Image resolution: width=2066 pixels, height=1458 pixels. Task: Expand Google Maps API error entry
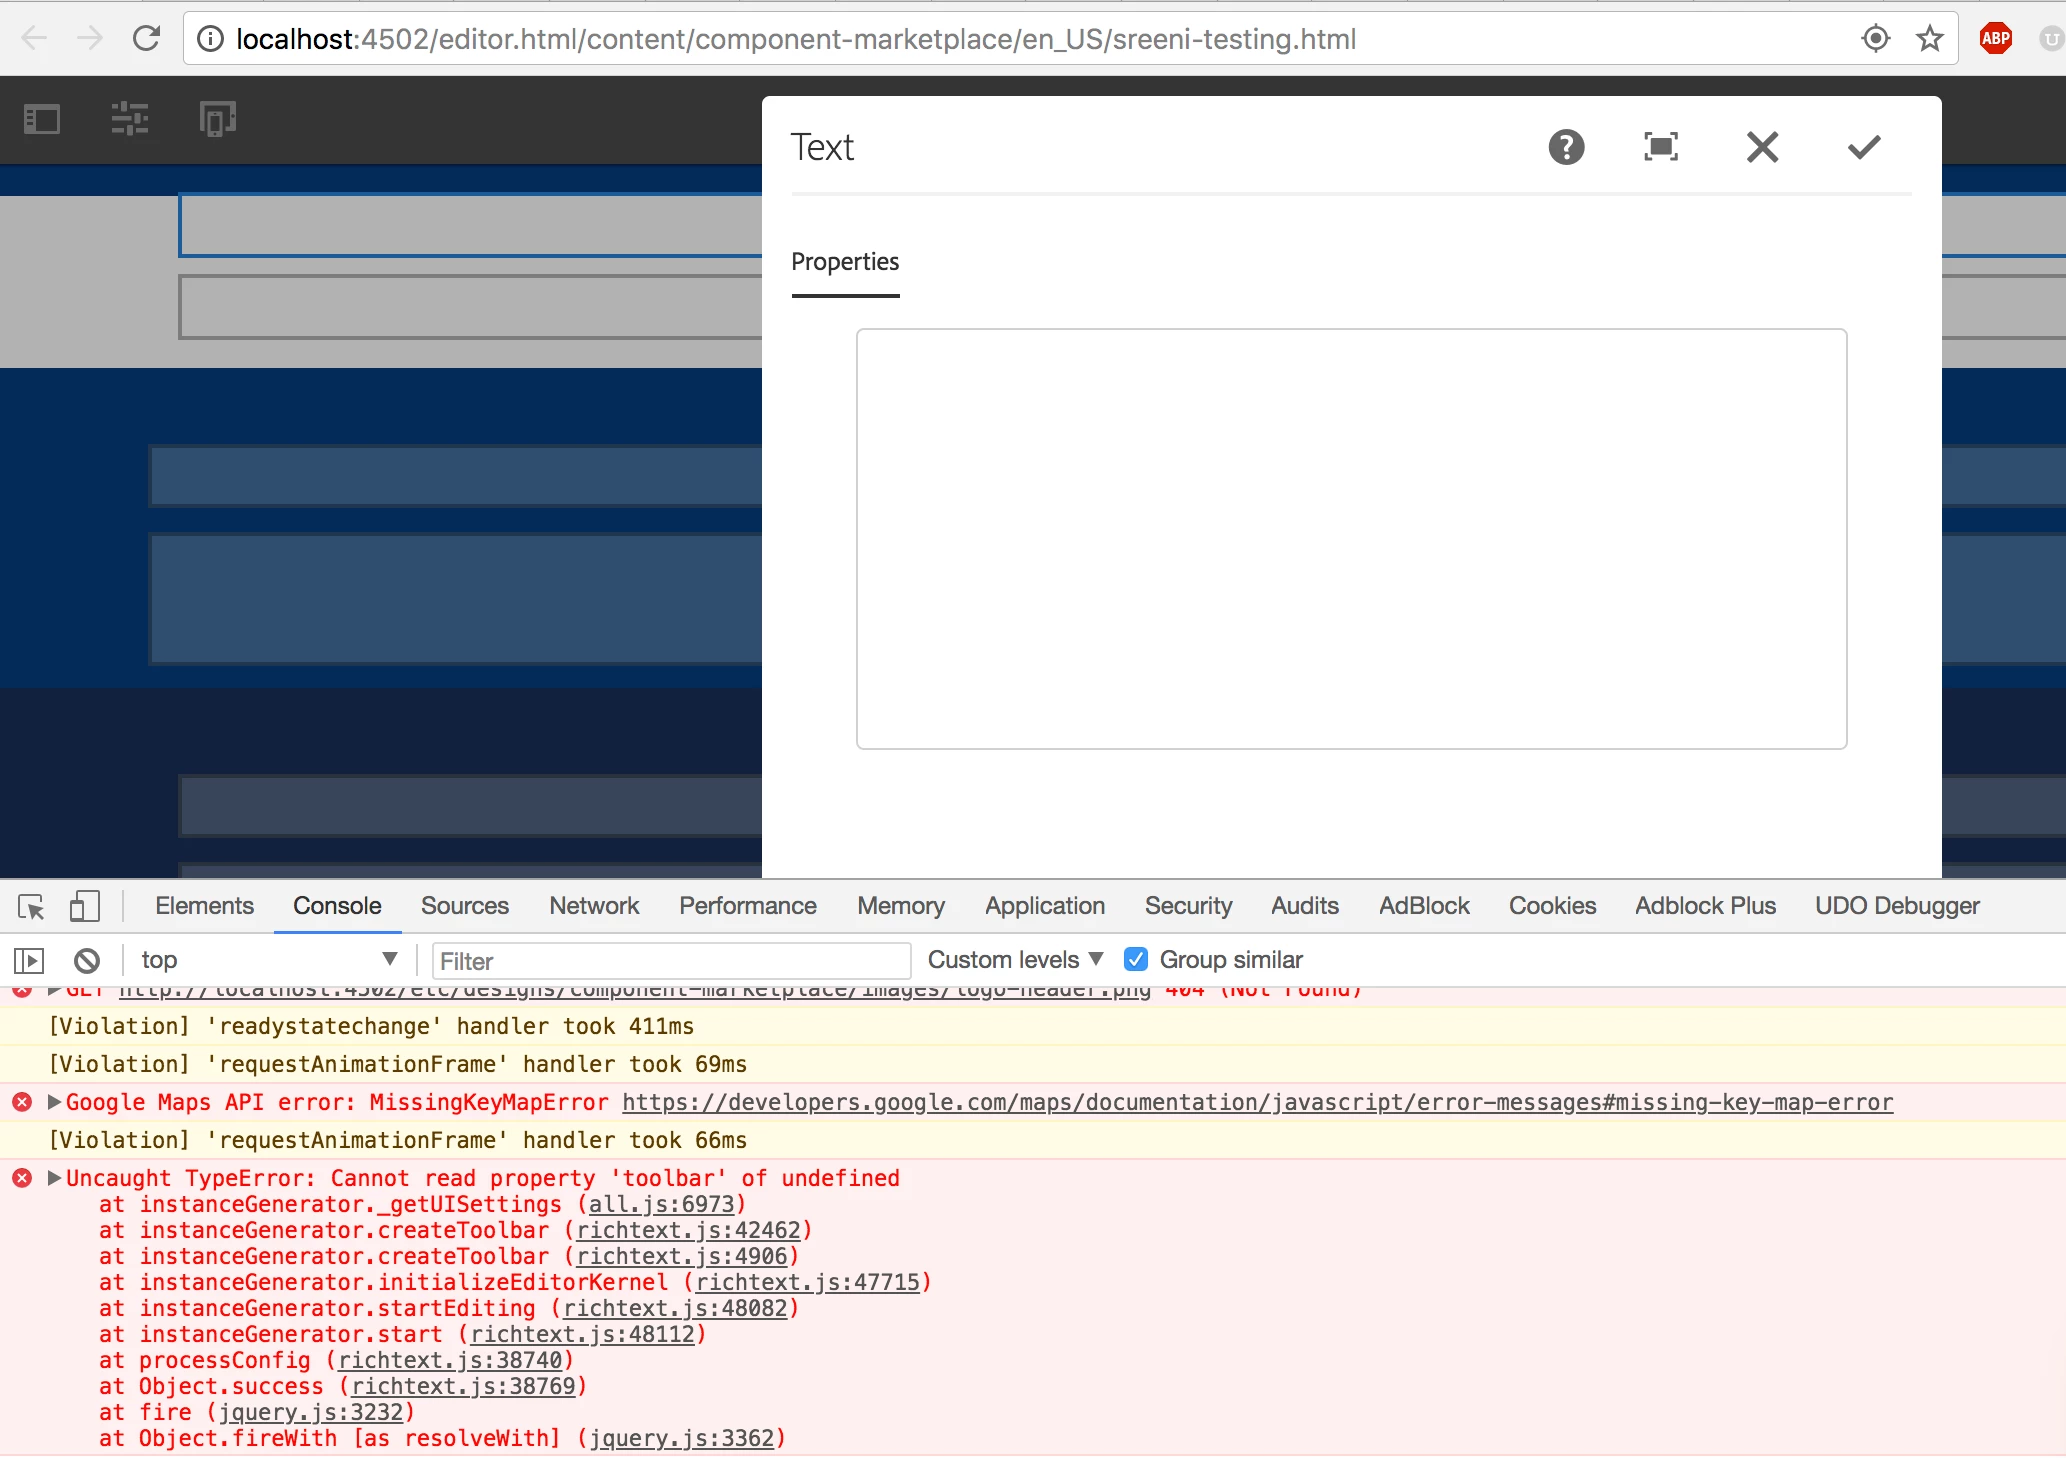coord(55,1102)
